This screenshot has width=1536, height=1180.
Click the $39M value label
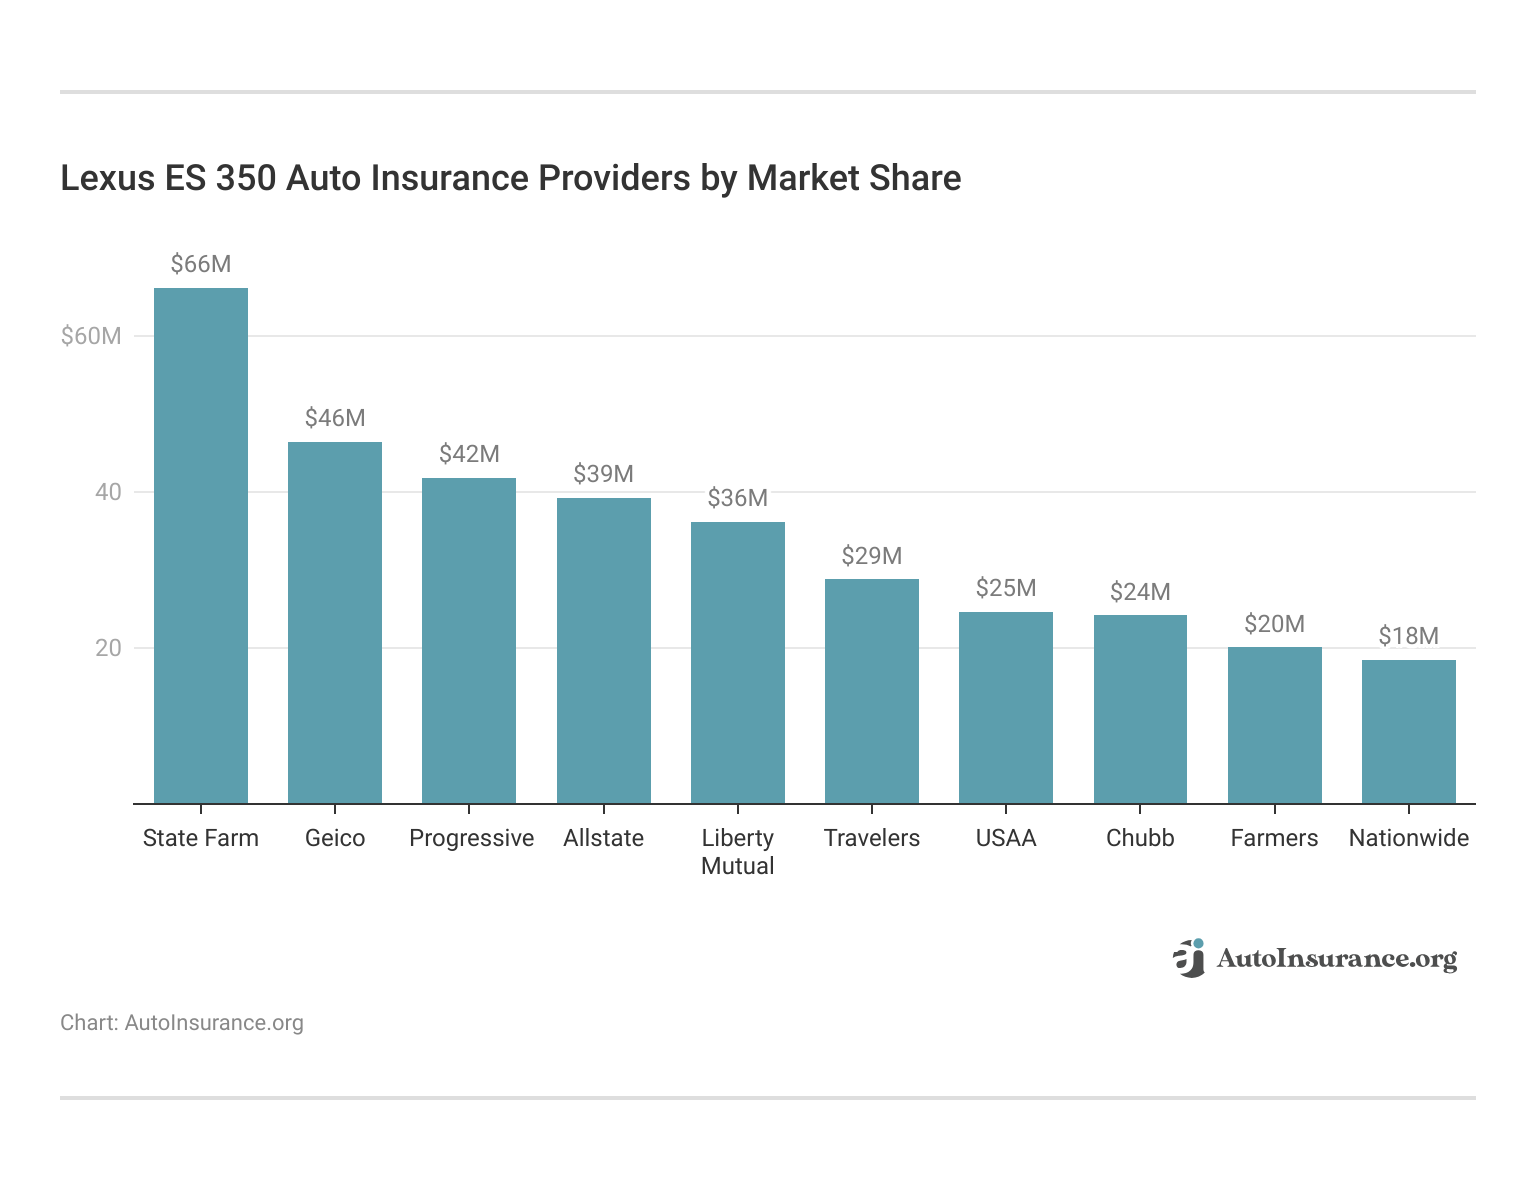pyautogui.click(x=604, y=474)
